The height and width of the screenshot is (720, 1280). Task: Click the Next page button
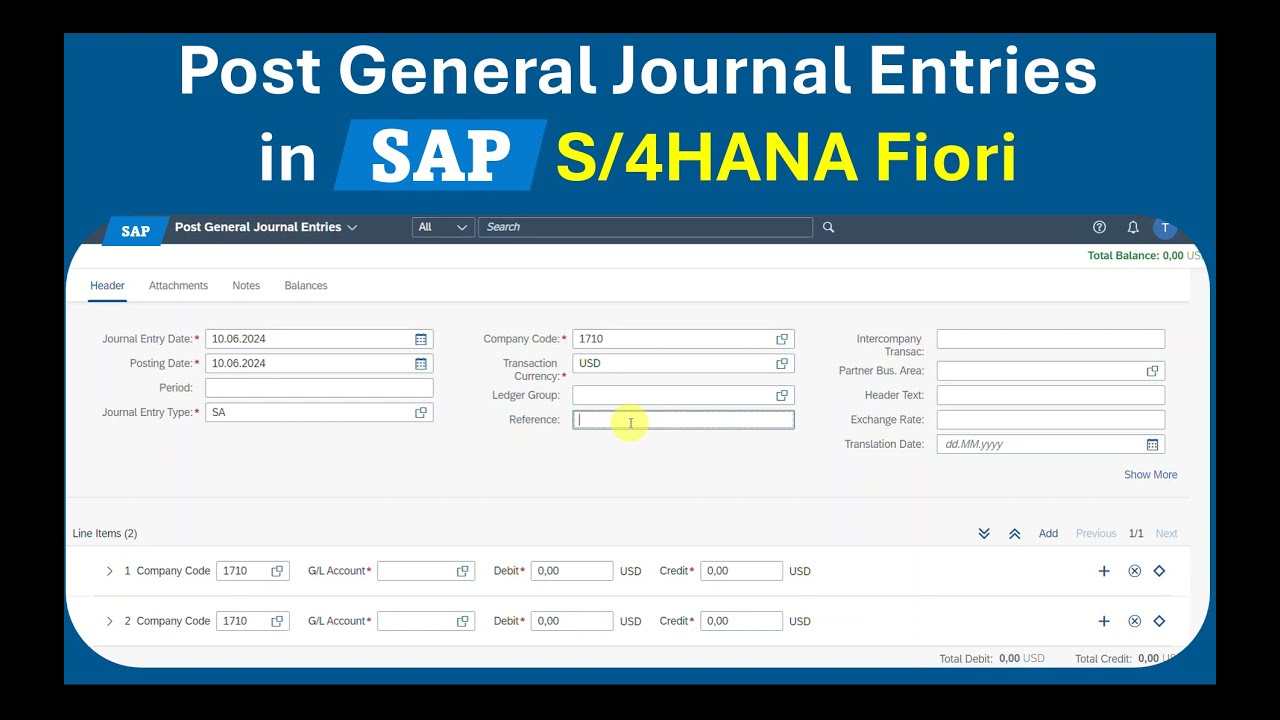[1166, 534]
